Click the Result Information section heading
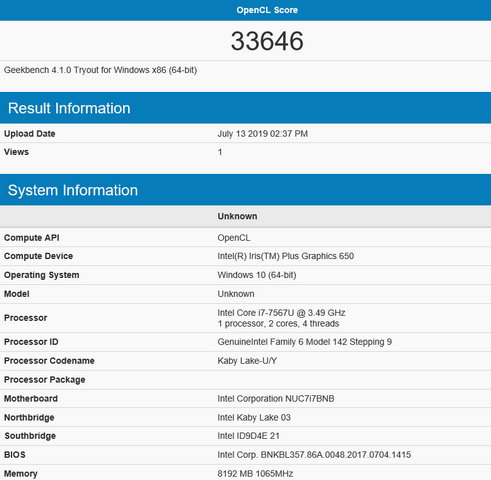The width and height of the screenshot is (491, 480). [69, 108]
